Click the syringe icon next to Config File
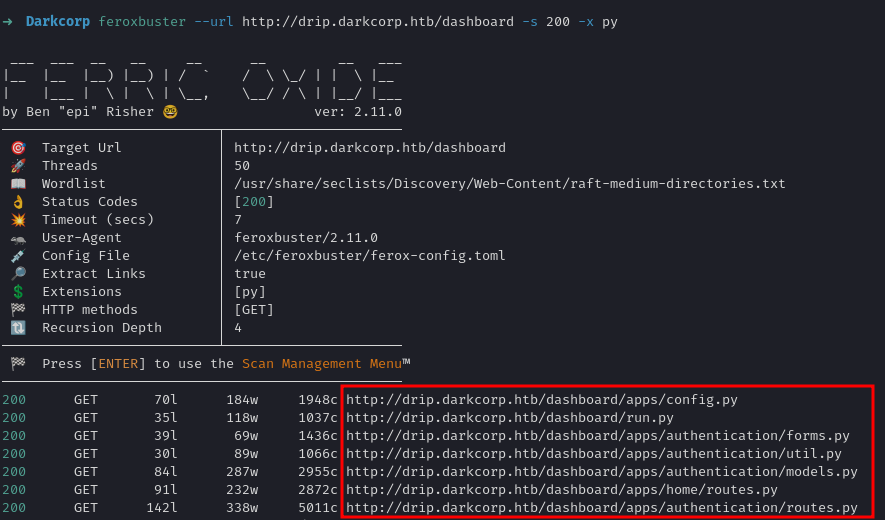885x520 pixels. click(18, 256)
